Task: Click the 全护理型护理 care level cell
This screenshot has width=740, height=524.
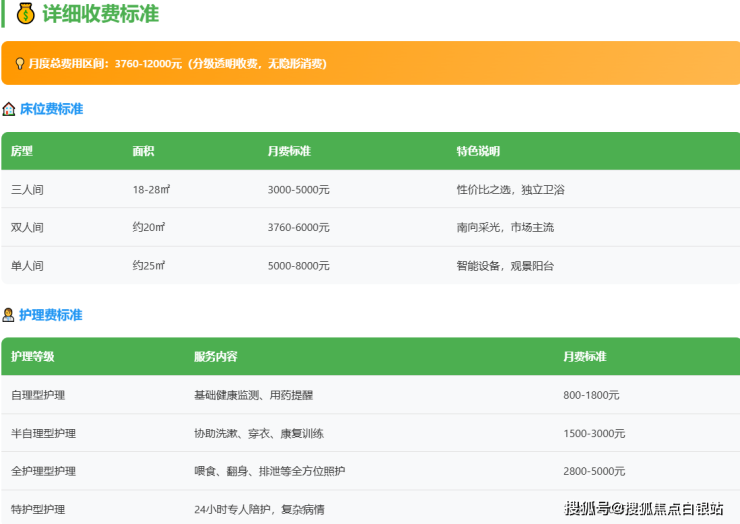Action: (x=44, y=471)
